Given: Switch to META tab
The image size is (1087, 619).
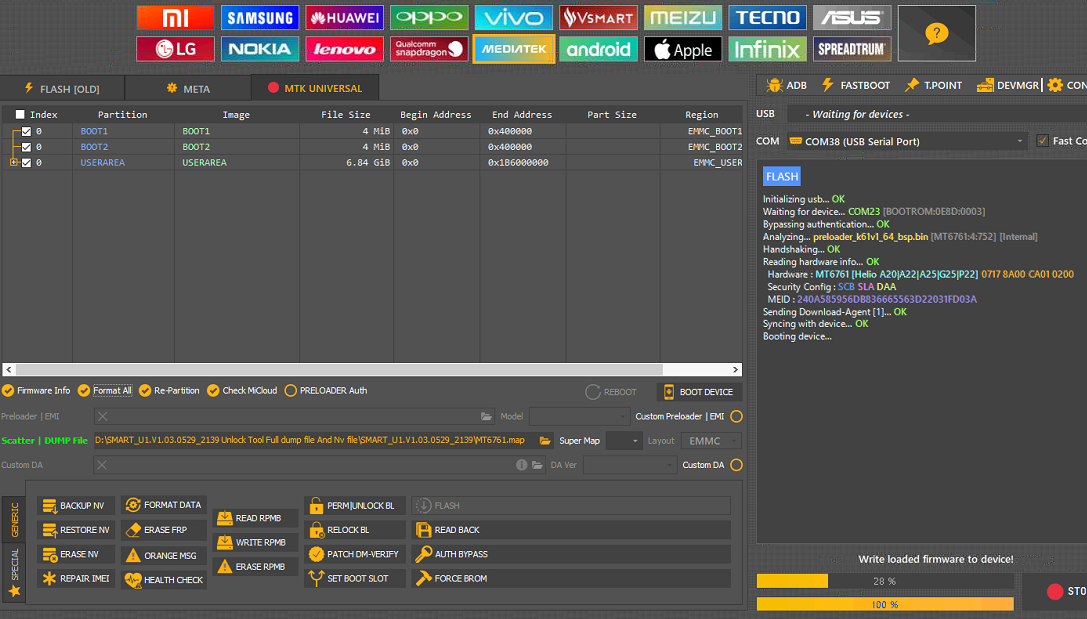Looking at the screenshot, I should click(x=188, y=89).
